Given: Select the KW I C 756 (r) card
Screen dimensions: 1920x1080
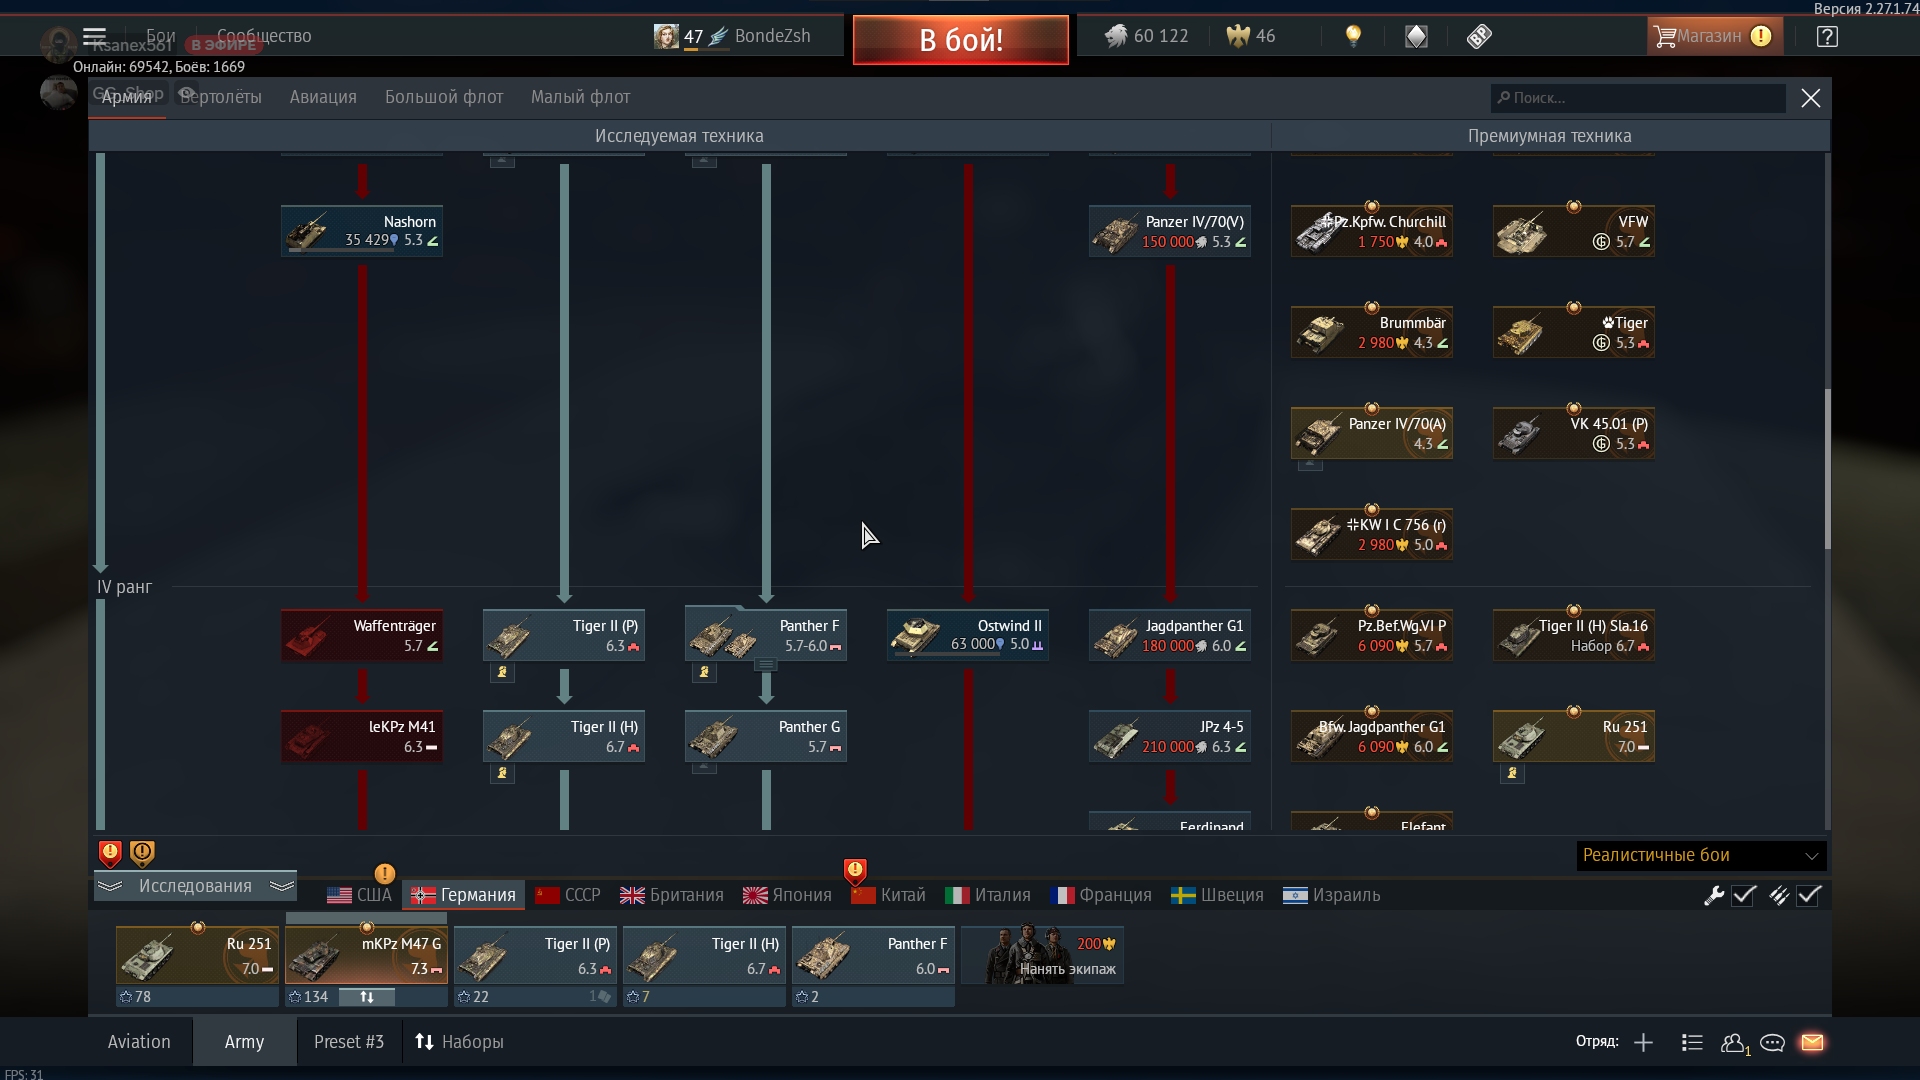Looking at the screenshot, I should point(1372,534).
